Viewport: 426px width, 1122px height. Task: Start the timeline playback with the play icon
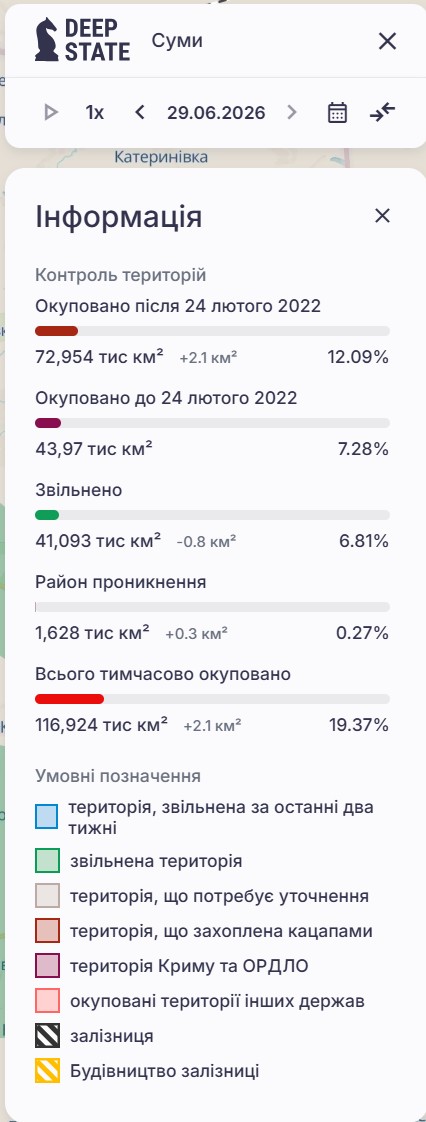(x=51, y=112)
